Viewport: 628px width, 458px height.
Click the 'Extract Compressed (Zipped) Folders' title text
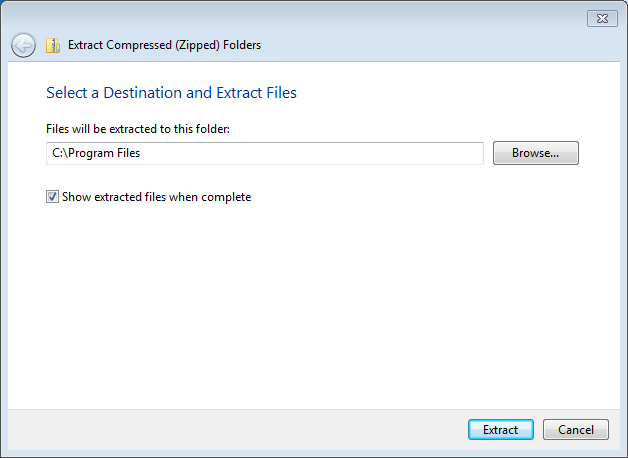[164, 45]
